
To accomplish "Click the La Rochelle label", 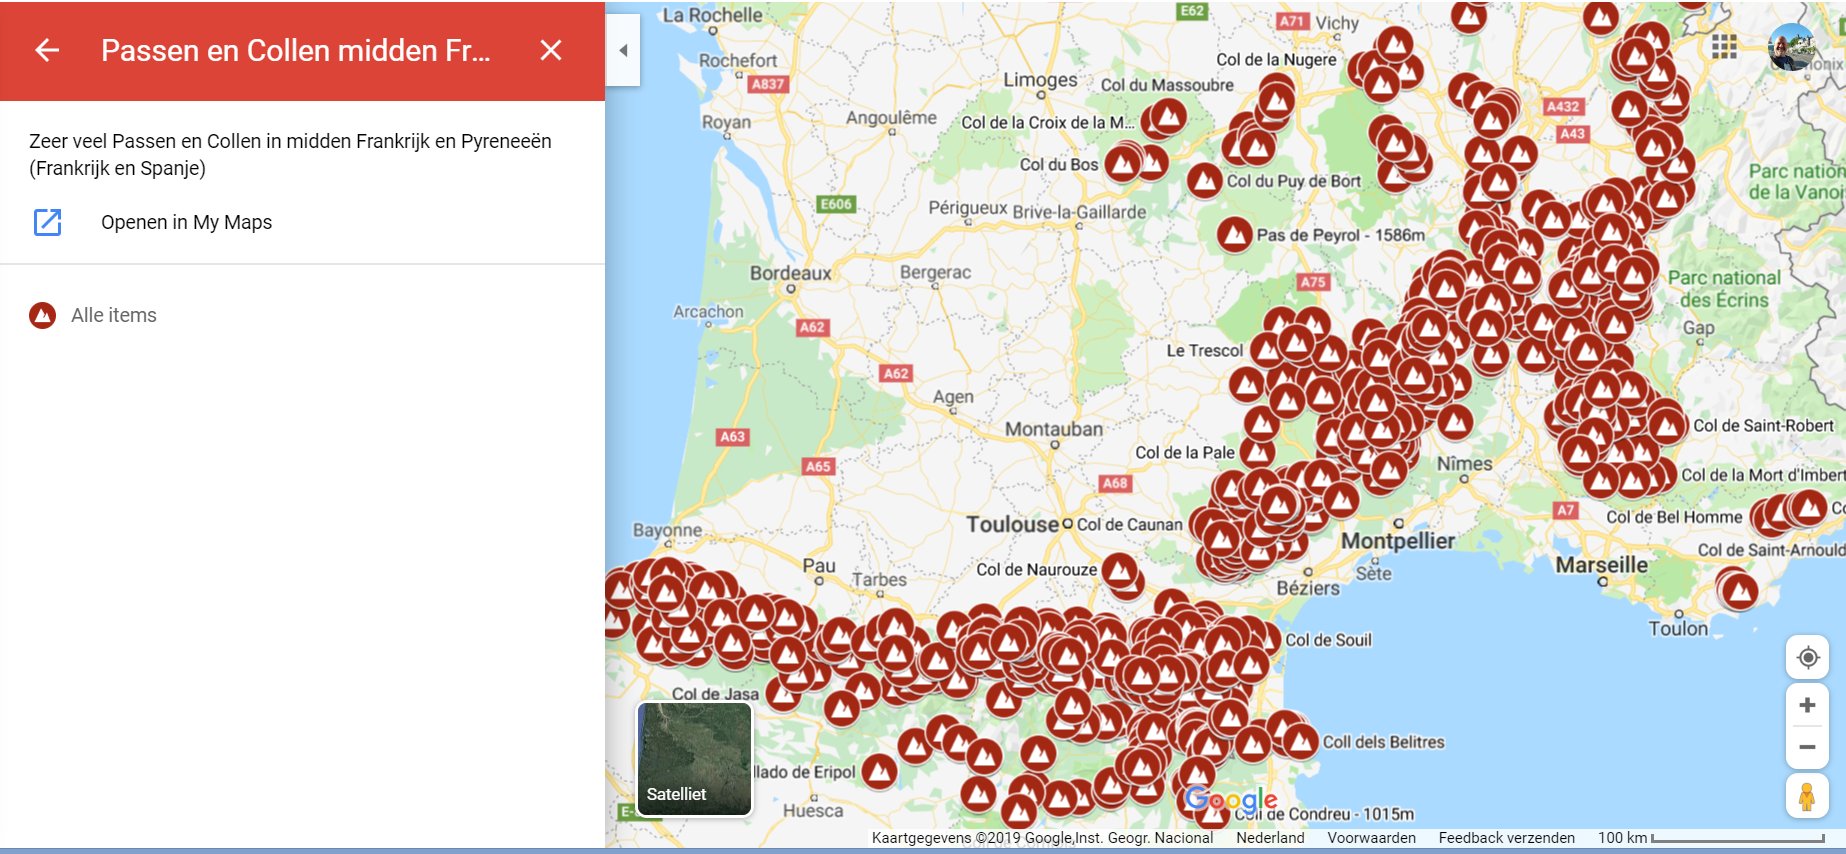I will coord(712,15).
